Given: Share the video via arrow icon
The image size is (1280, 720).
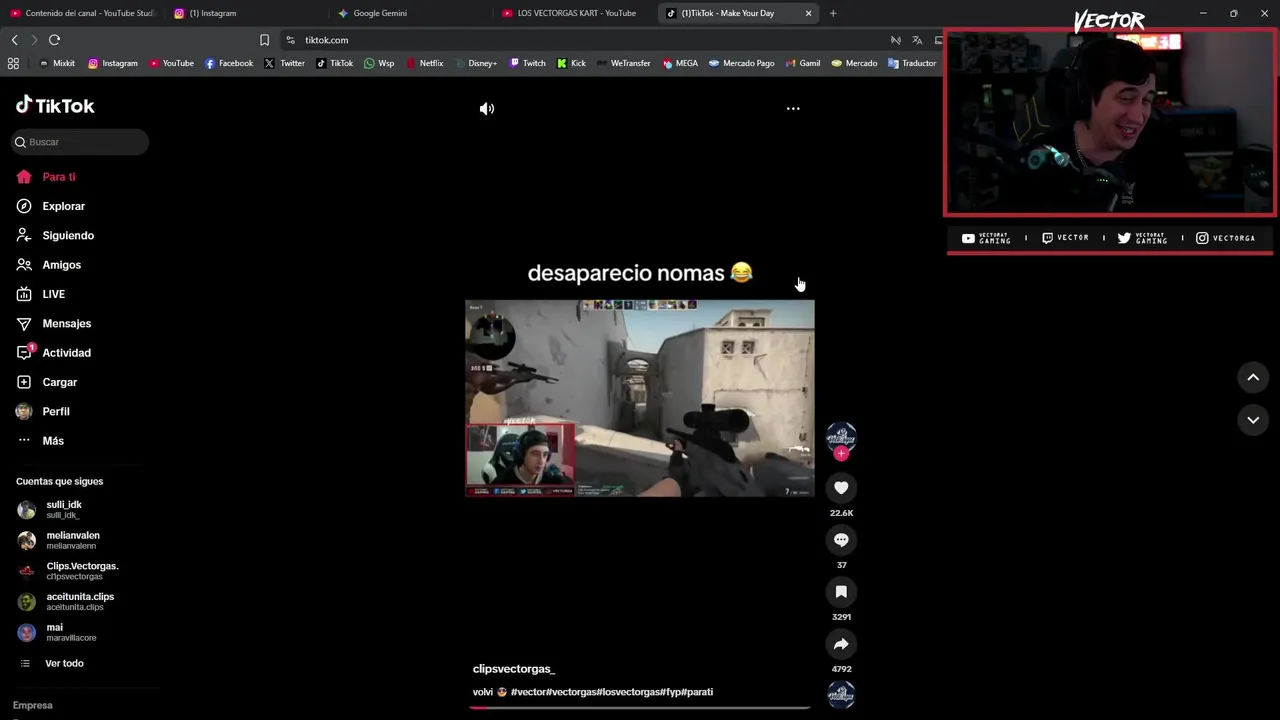Looking at the screenshot, I should (841, 643).
